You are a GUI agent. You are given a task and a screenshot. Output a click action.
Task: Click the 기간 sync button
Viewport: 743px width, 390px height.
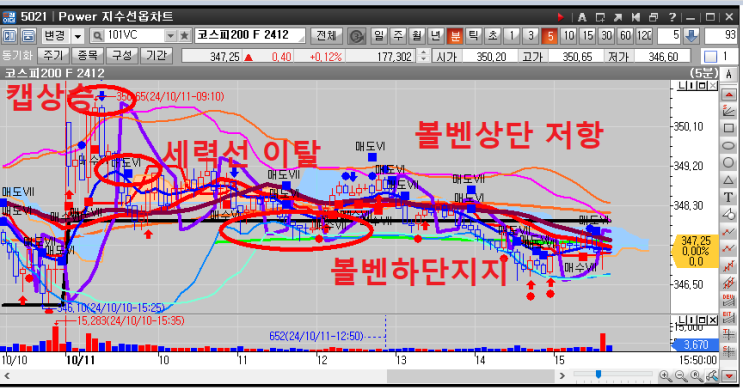click(x=156, y=56)
